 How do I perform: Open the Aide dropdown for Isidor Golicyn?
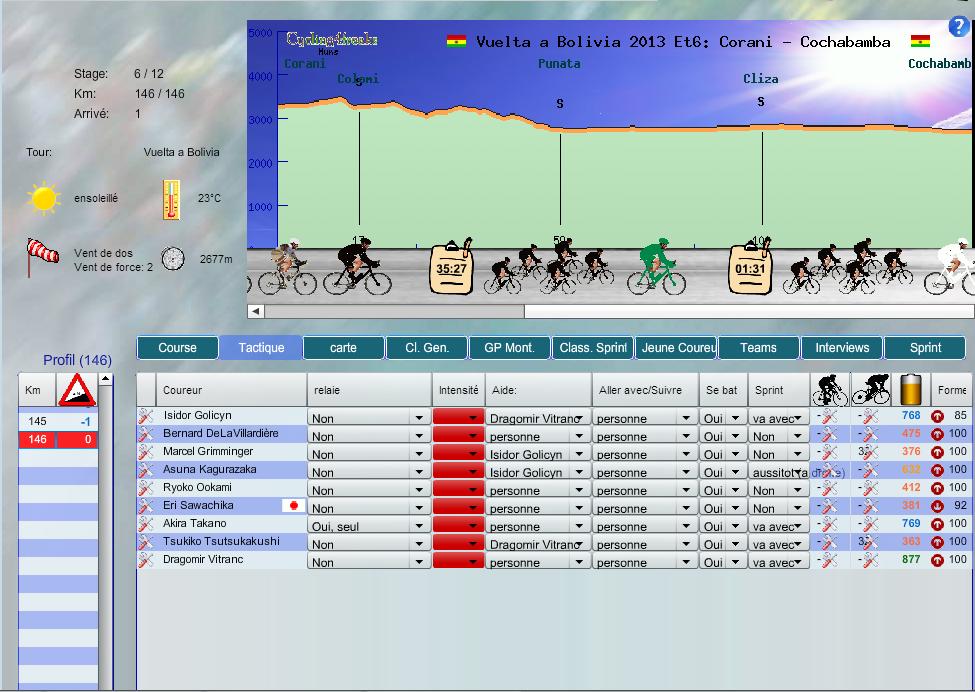pos(579,419)
